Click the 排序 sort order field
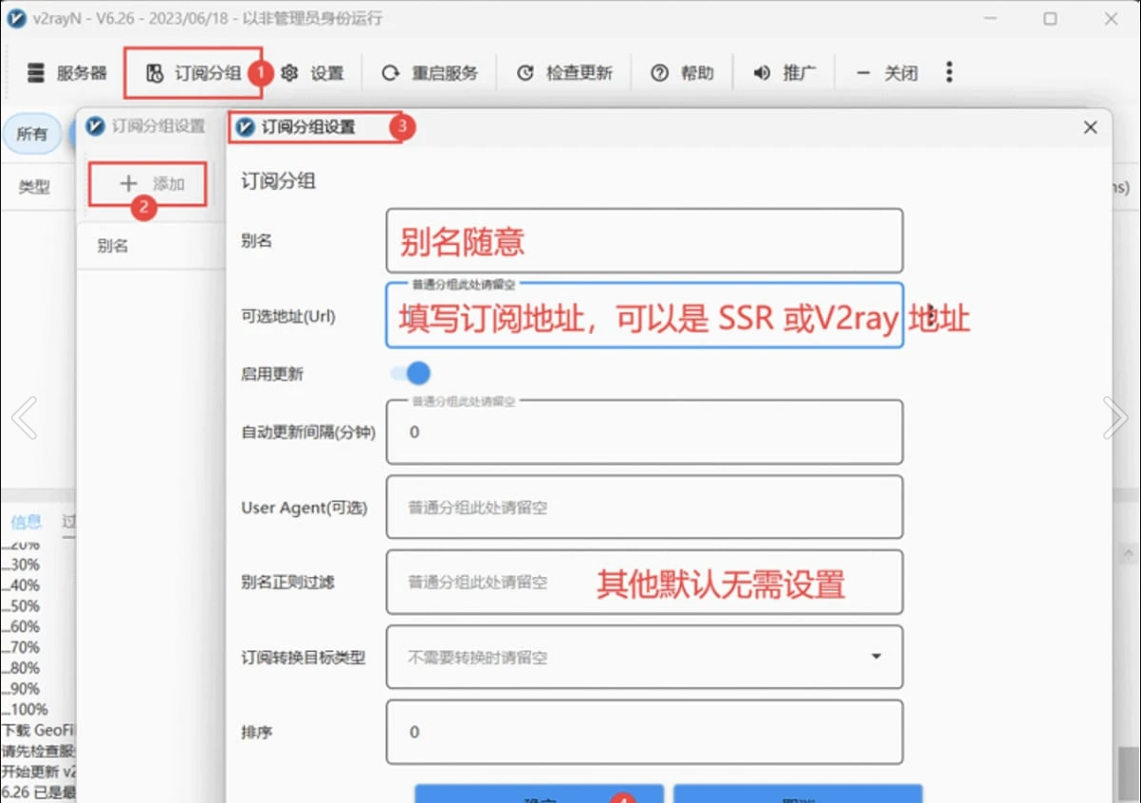 pos(645,732)
